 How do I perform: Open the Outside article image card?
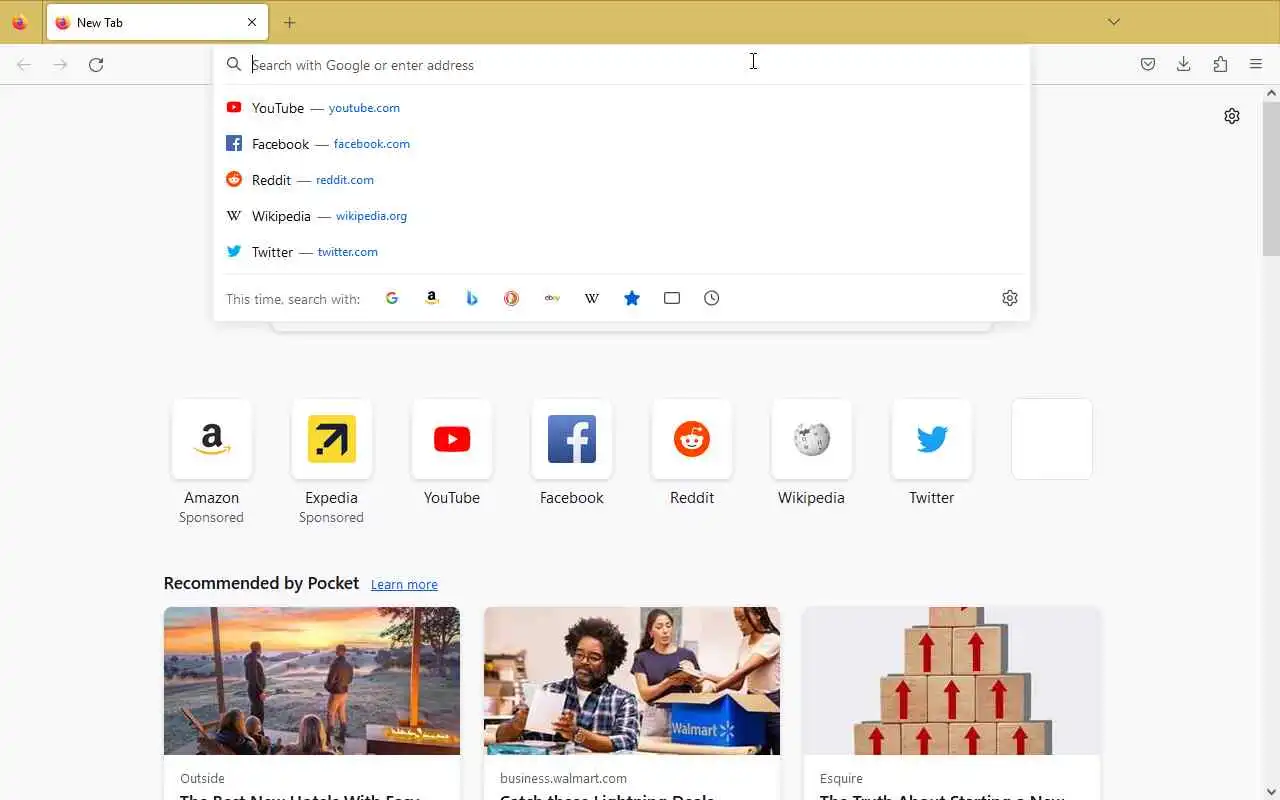(x=312, y=681)
